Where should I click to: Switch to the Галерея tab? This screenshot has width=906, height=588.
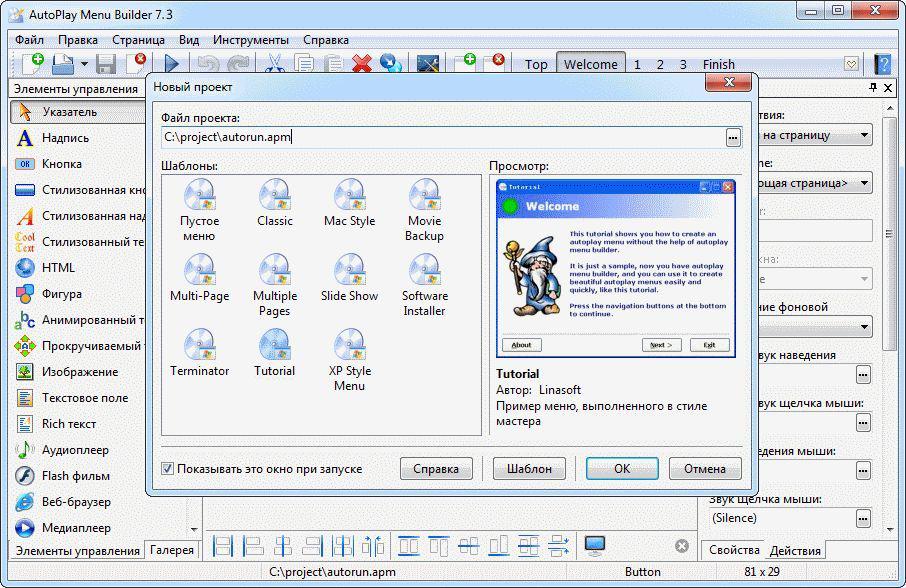[x=172, y=550]
